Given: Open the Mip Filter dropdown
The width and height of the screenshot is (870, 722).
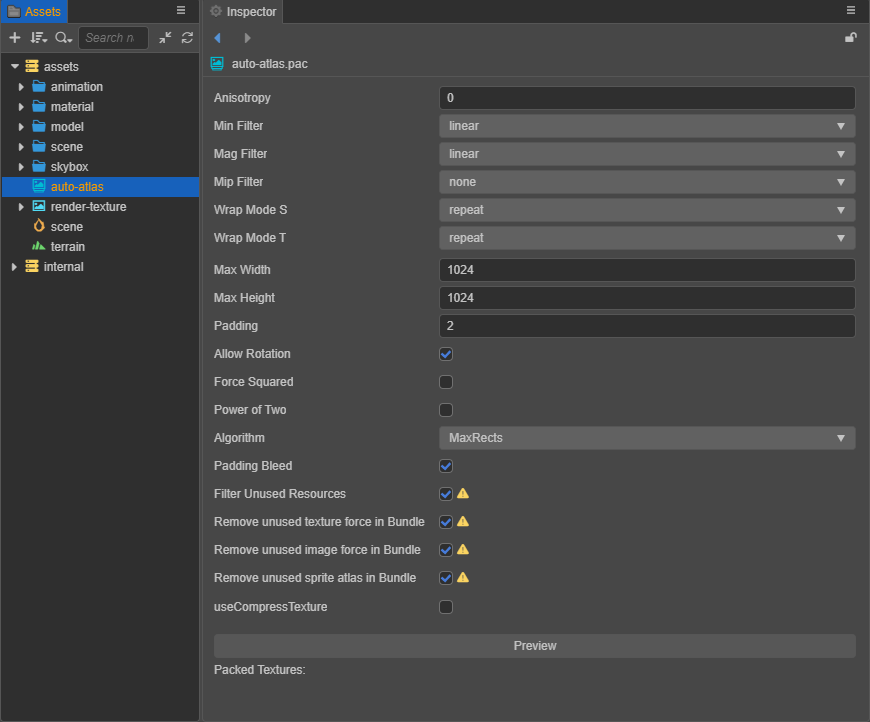Looking at the screenshot, I should click(647, 182).
